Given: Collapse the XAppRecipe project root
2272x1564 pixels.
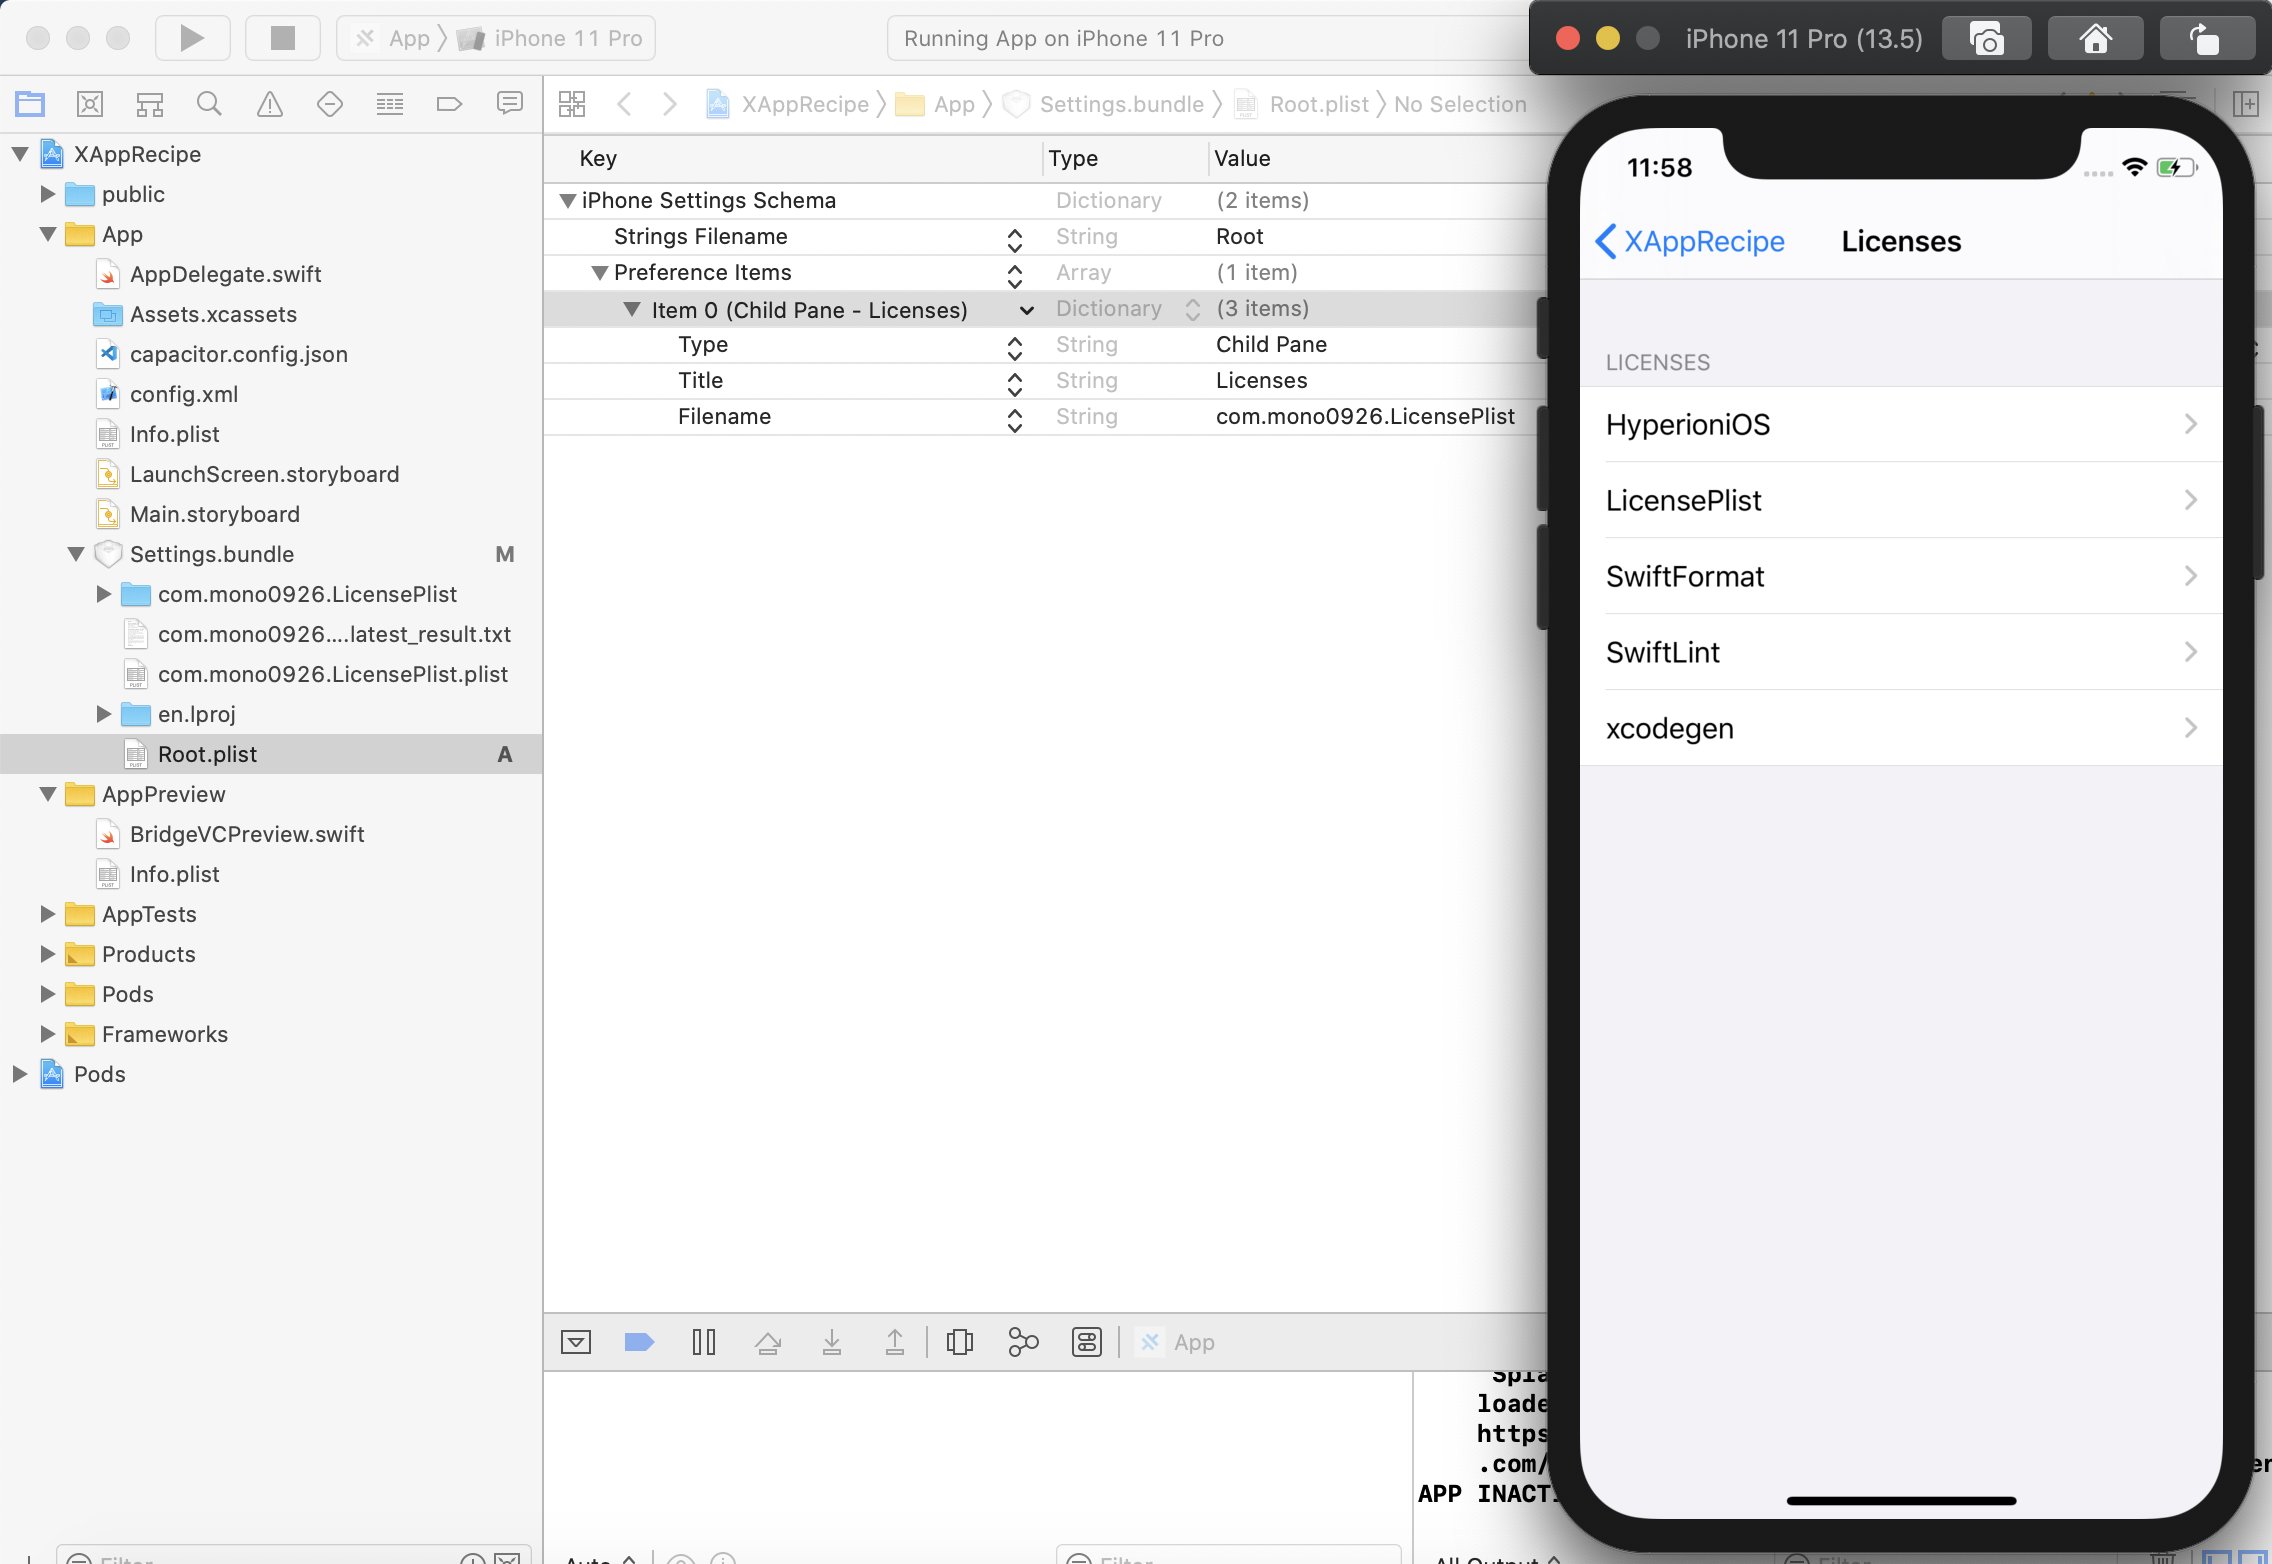Looking at the screenshot, I should pos(20,154).
